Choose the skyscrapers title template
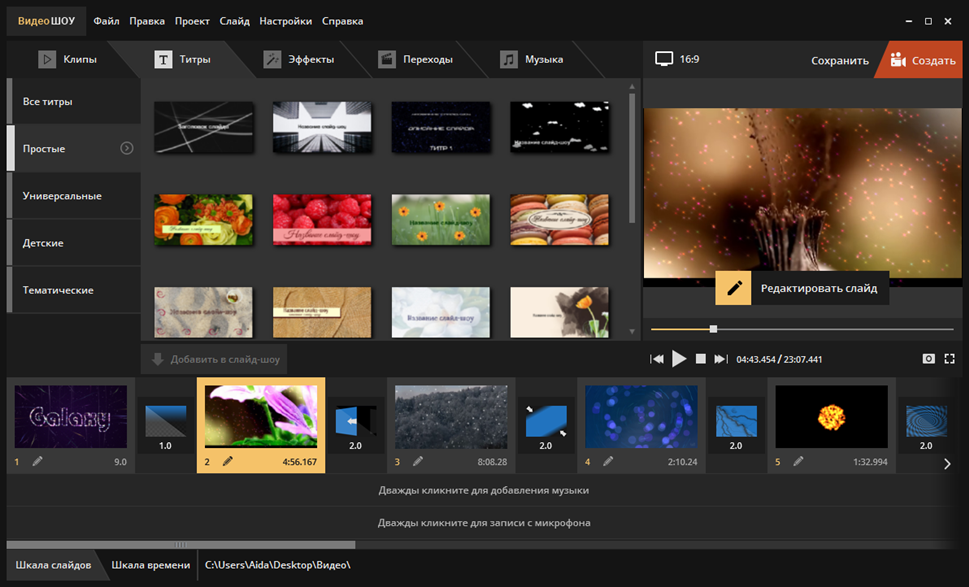 322,127
